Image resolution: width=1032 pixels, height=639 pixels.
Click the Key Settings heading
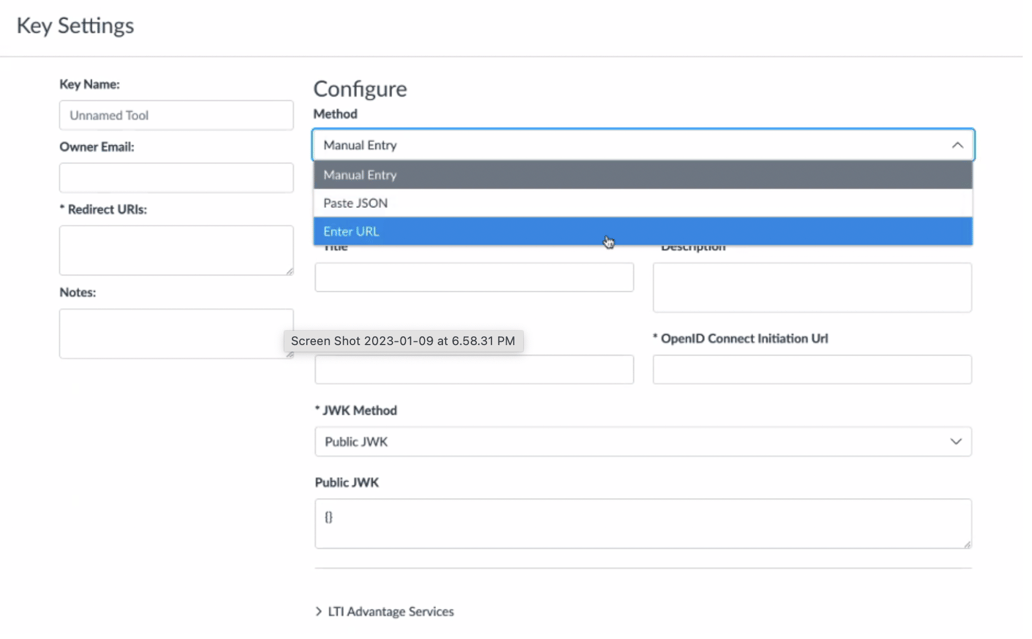pyautogui.click(x=74, y=26)
